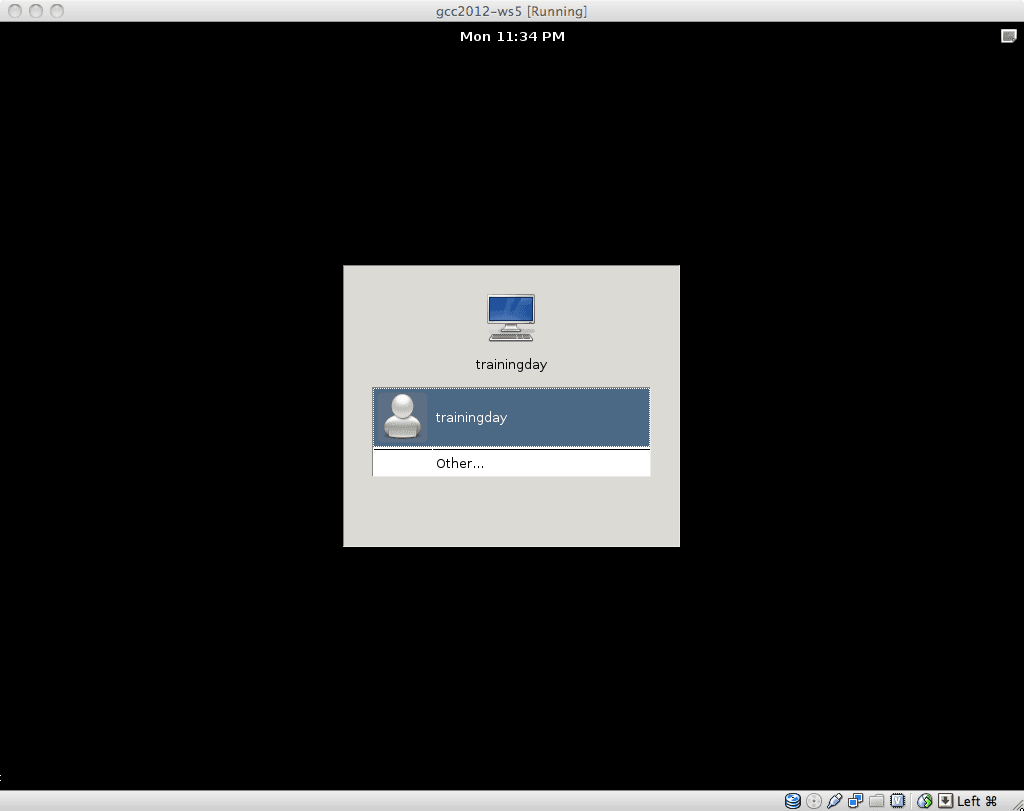Click the gcc2012-ws5 [Running] title bar
Image resolution: width=1024 pixels, height=811 pixels.
coord(514,11)
